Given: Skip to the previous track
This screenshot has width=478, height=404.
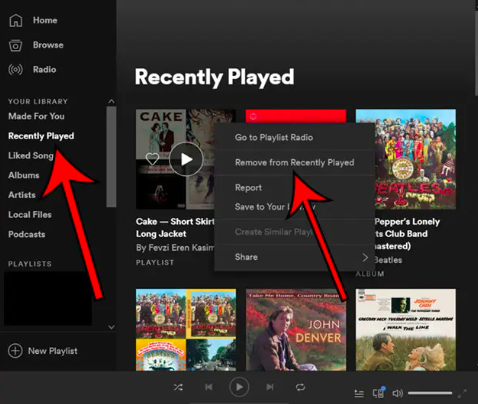Looking at the screenshot, I should click(209, 387).
